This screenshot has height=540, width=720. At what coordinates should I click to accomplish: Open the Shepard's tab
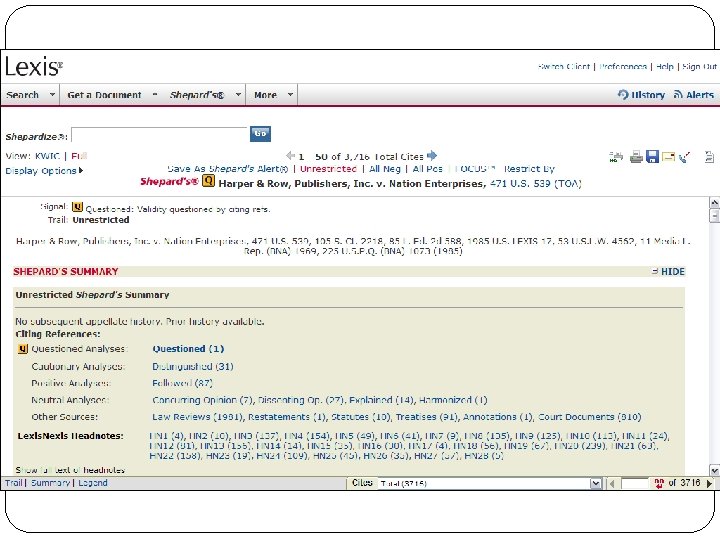197,95
